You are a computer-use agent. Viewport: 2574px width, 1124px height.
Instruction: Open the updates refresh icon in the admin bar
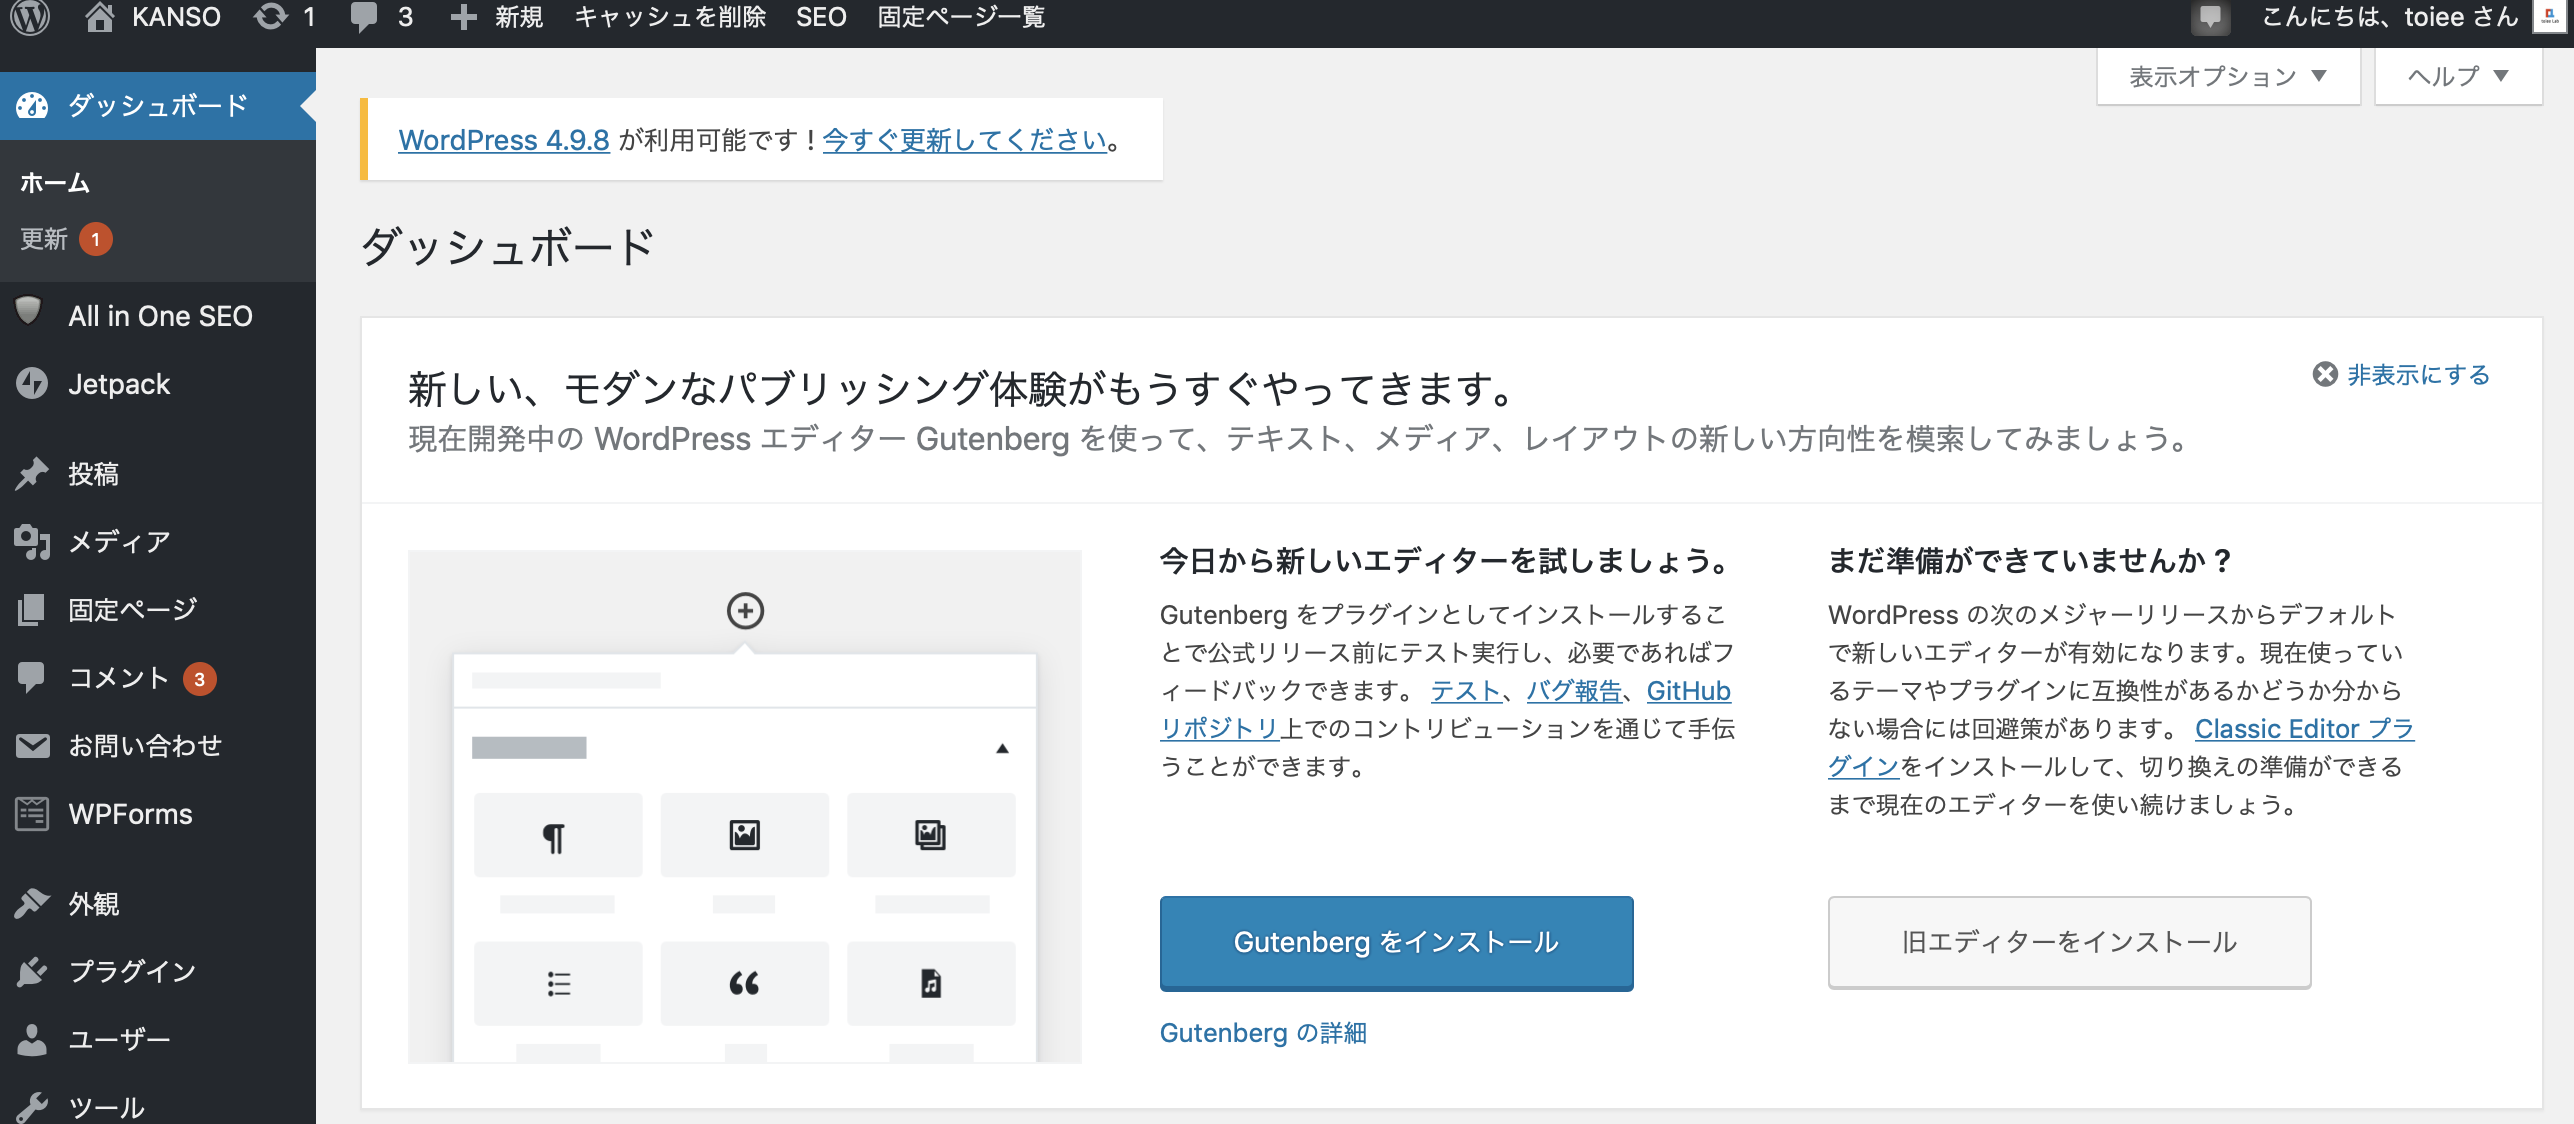(270, 17)
